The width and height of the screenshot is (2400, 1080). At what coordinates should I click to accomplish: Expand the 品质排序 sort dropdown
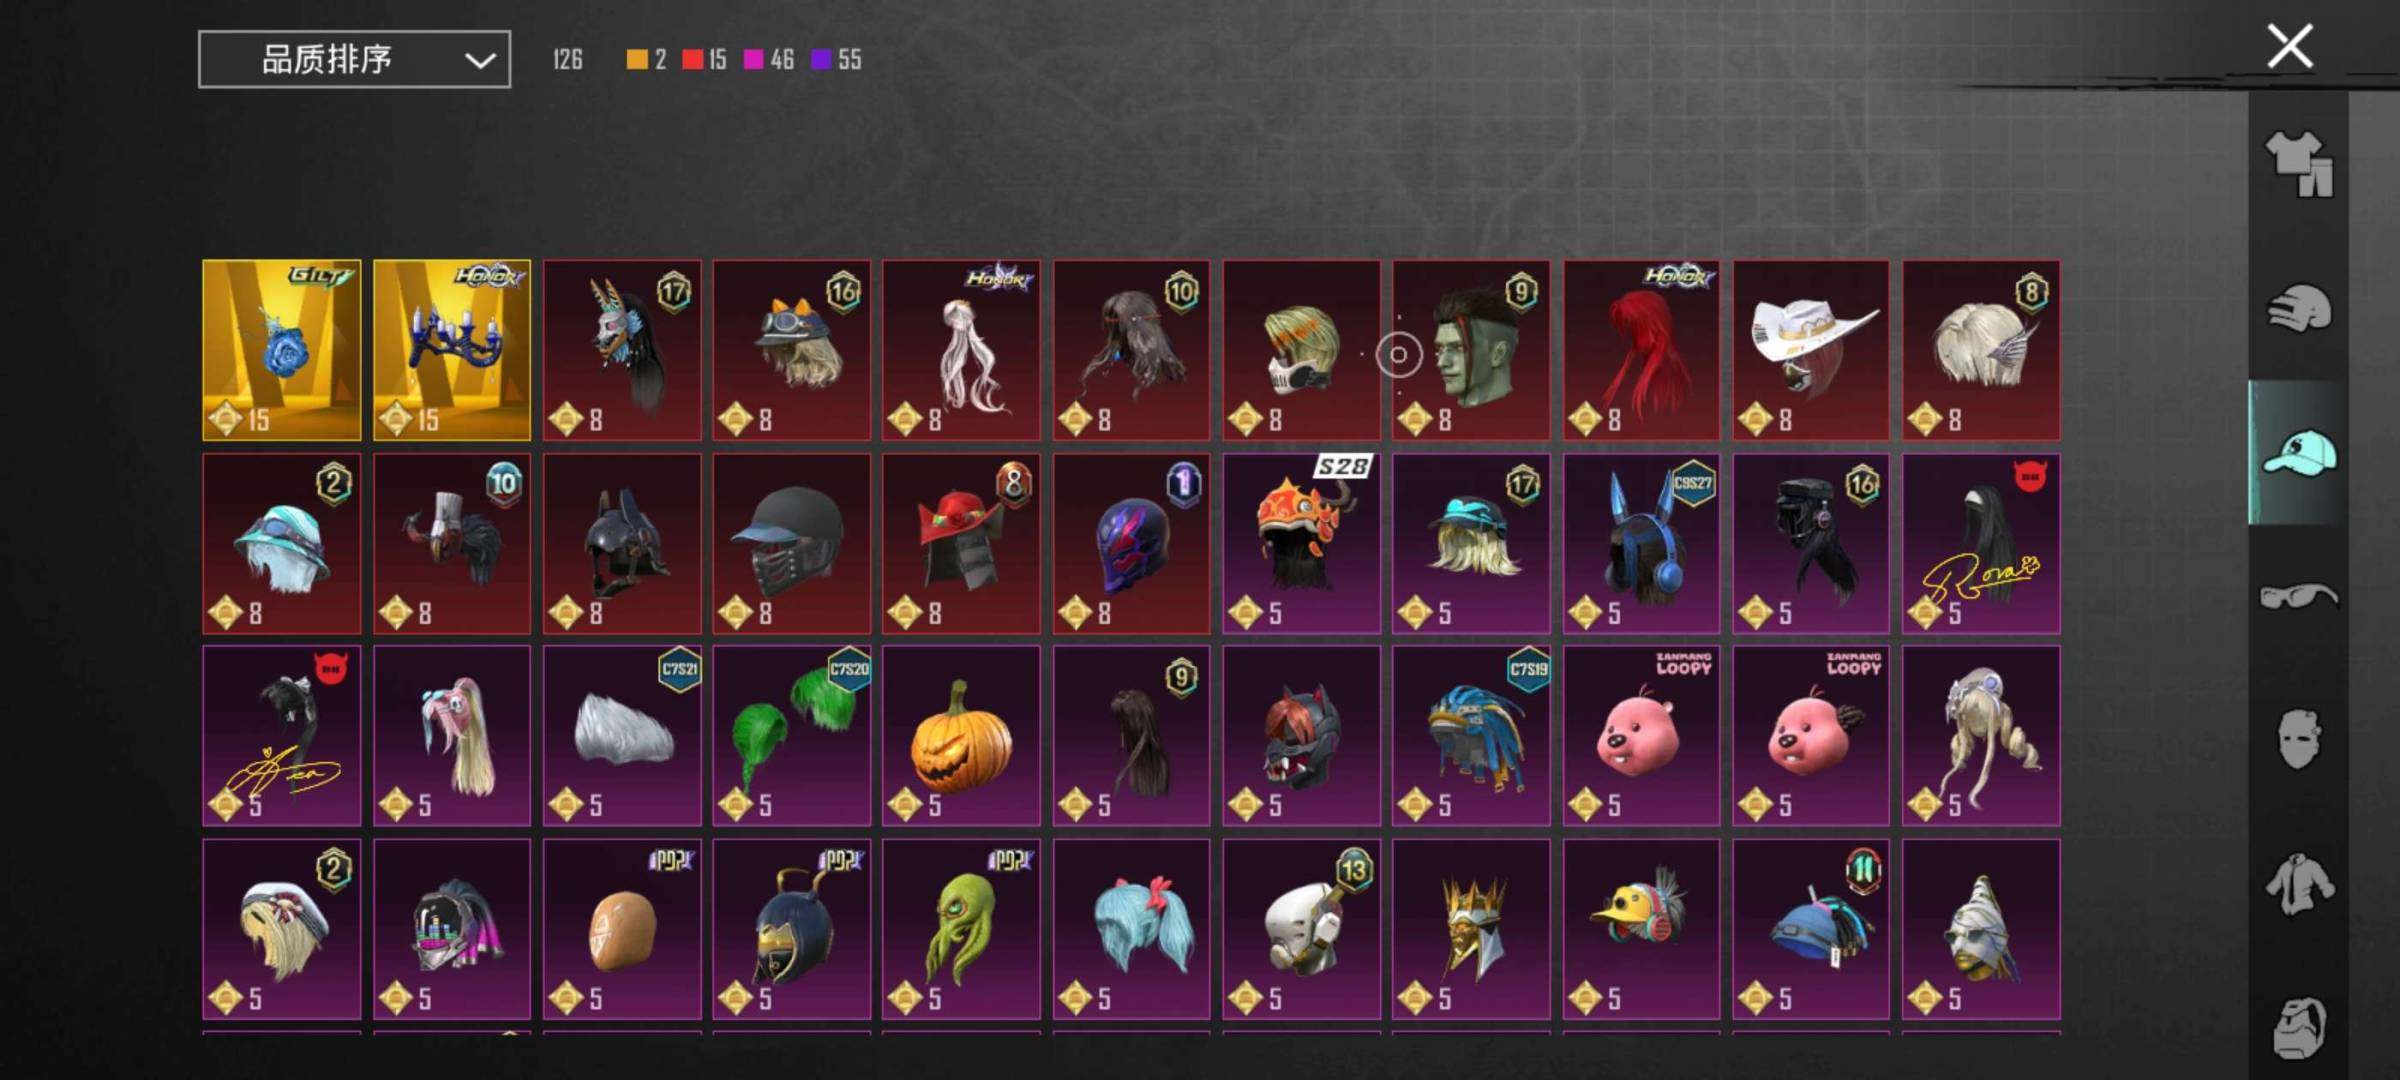354,59
